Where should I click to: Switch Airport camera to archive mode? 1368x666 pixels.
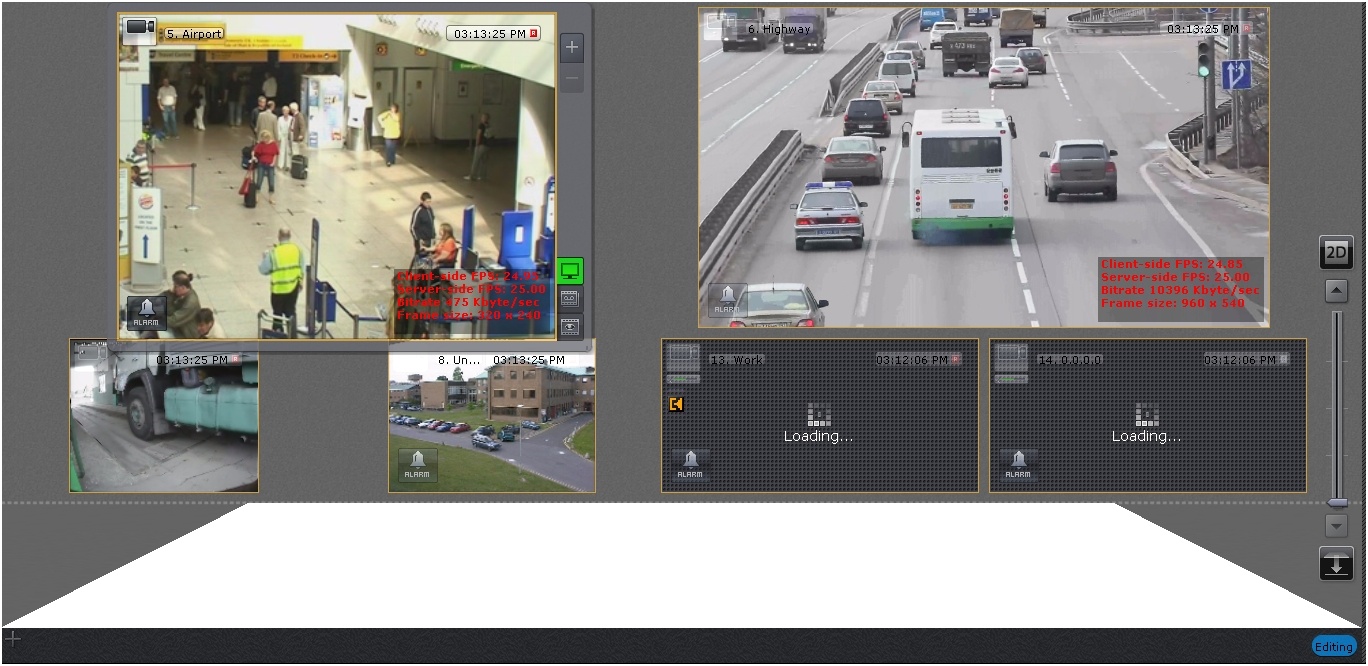(570, 298)
